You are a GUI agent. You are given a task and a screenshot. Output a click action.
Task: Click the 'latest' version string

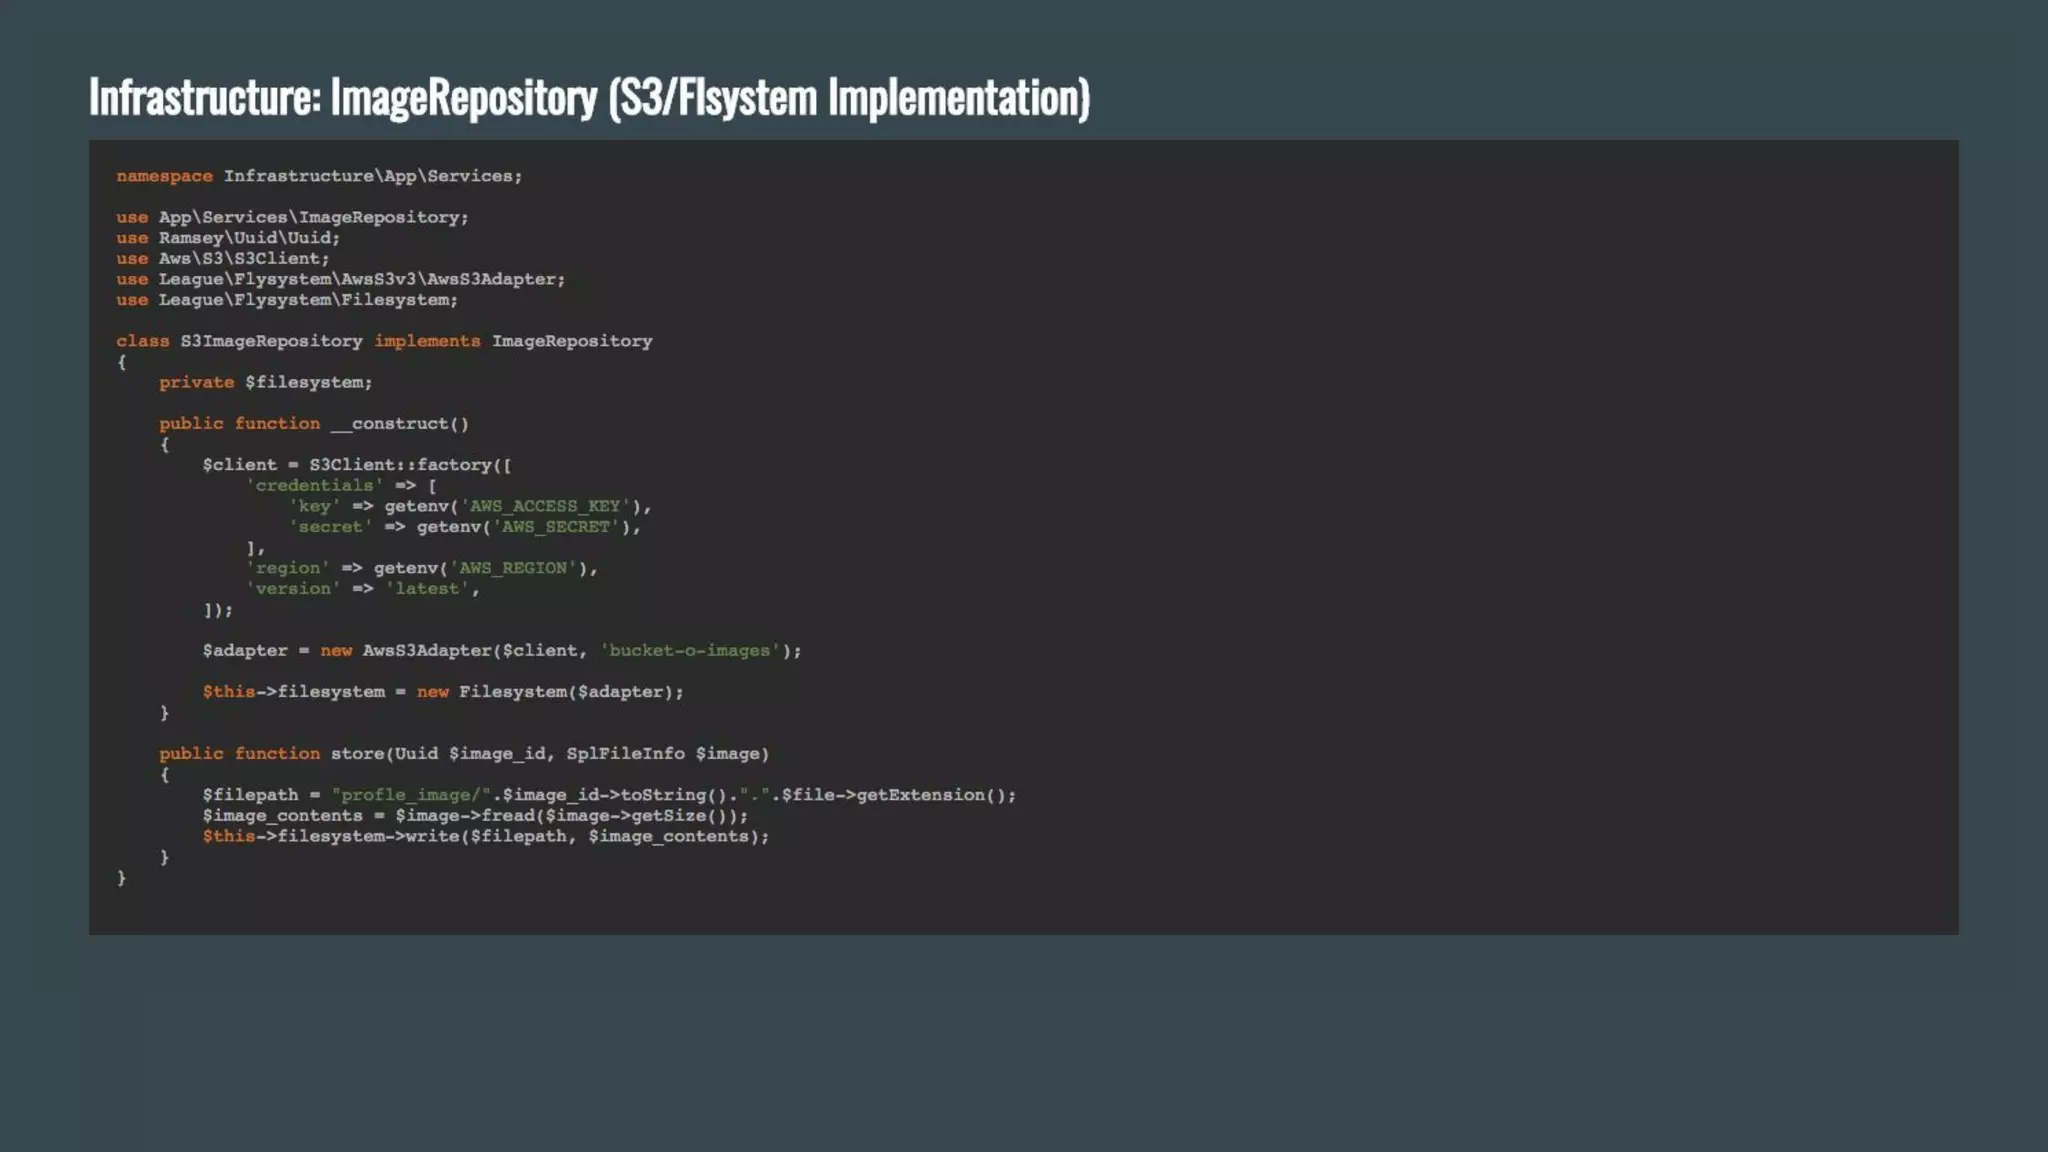(427, 589)
